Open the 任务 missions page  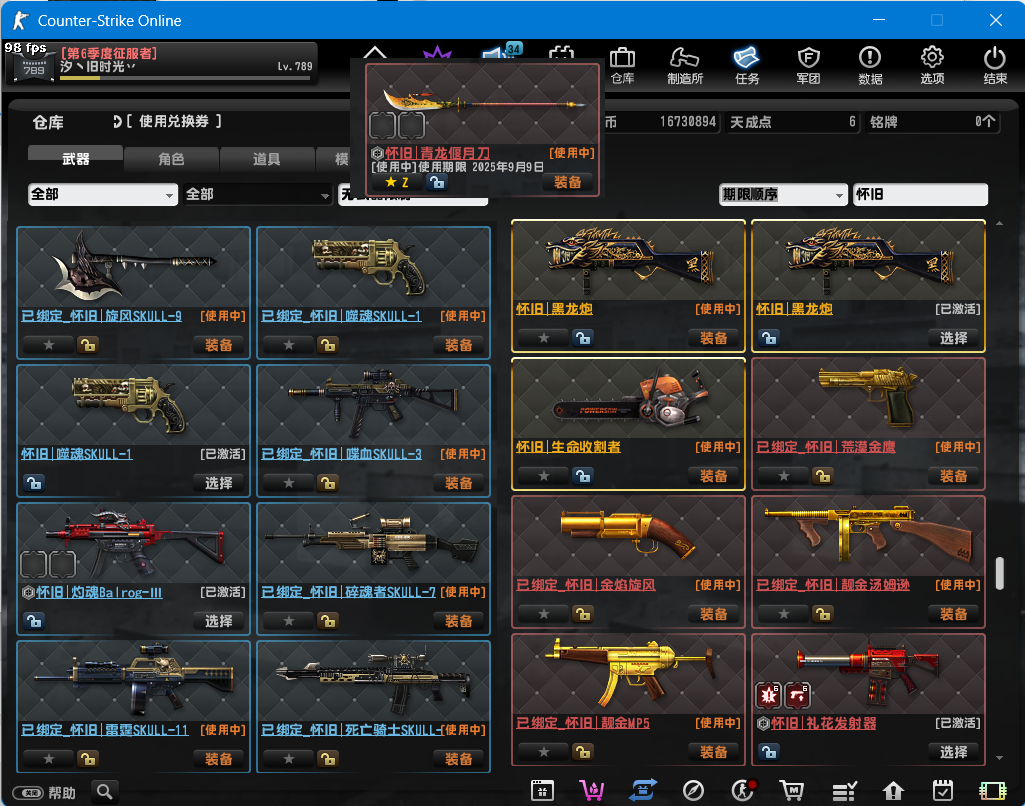pyautogui.click(x=747, y=65)
